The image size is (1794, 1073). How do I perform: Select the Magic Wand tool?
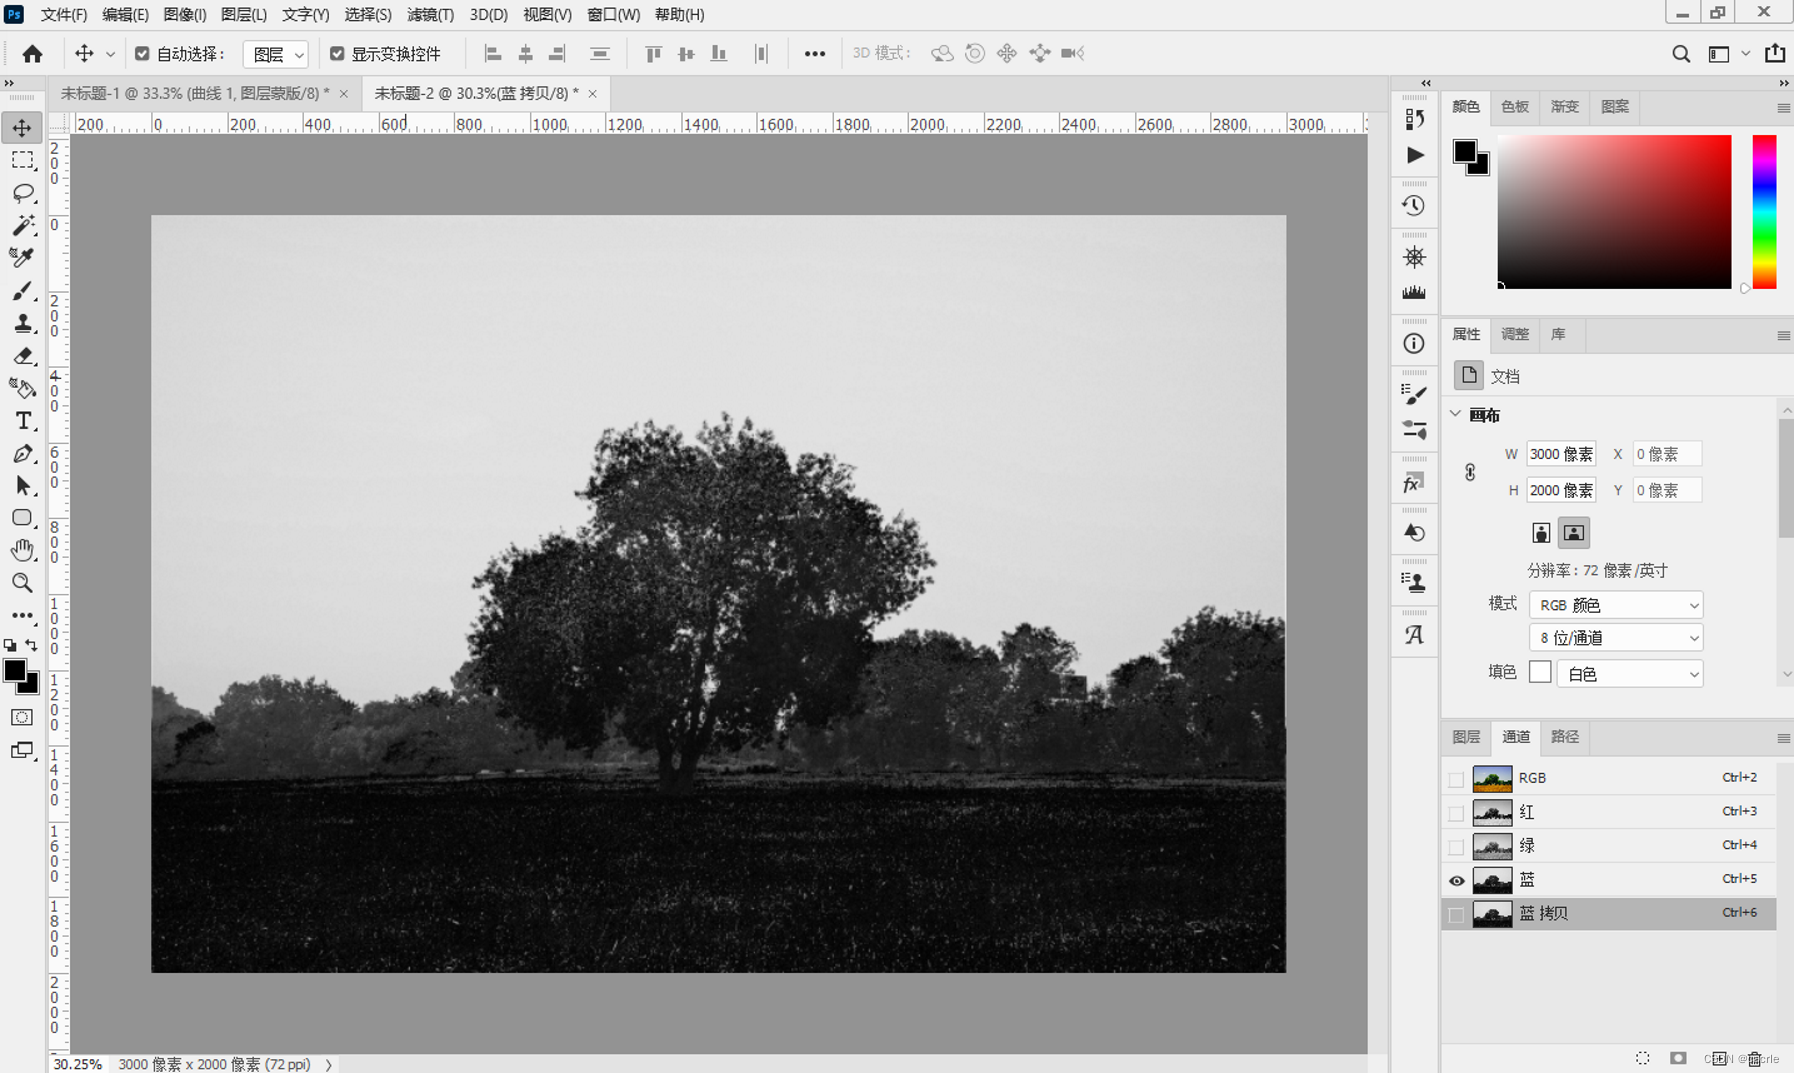[22, 226]
